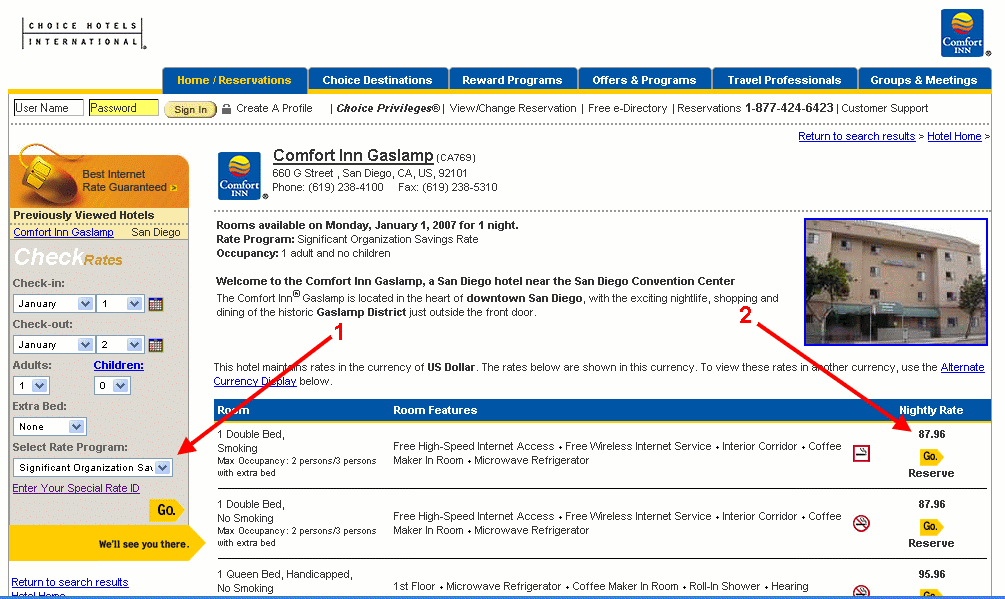Click Go reserve icon for No Smoking double bed
Screen dimensions: 1005x599
(x=931, y=527)
